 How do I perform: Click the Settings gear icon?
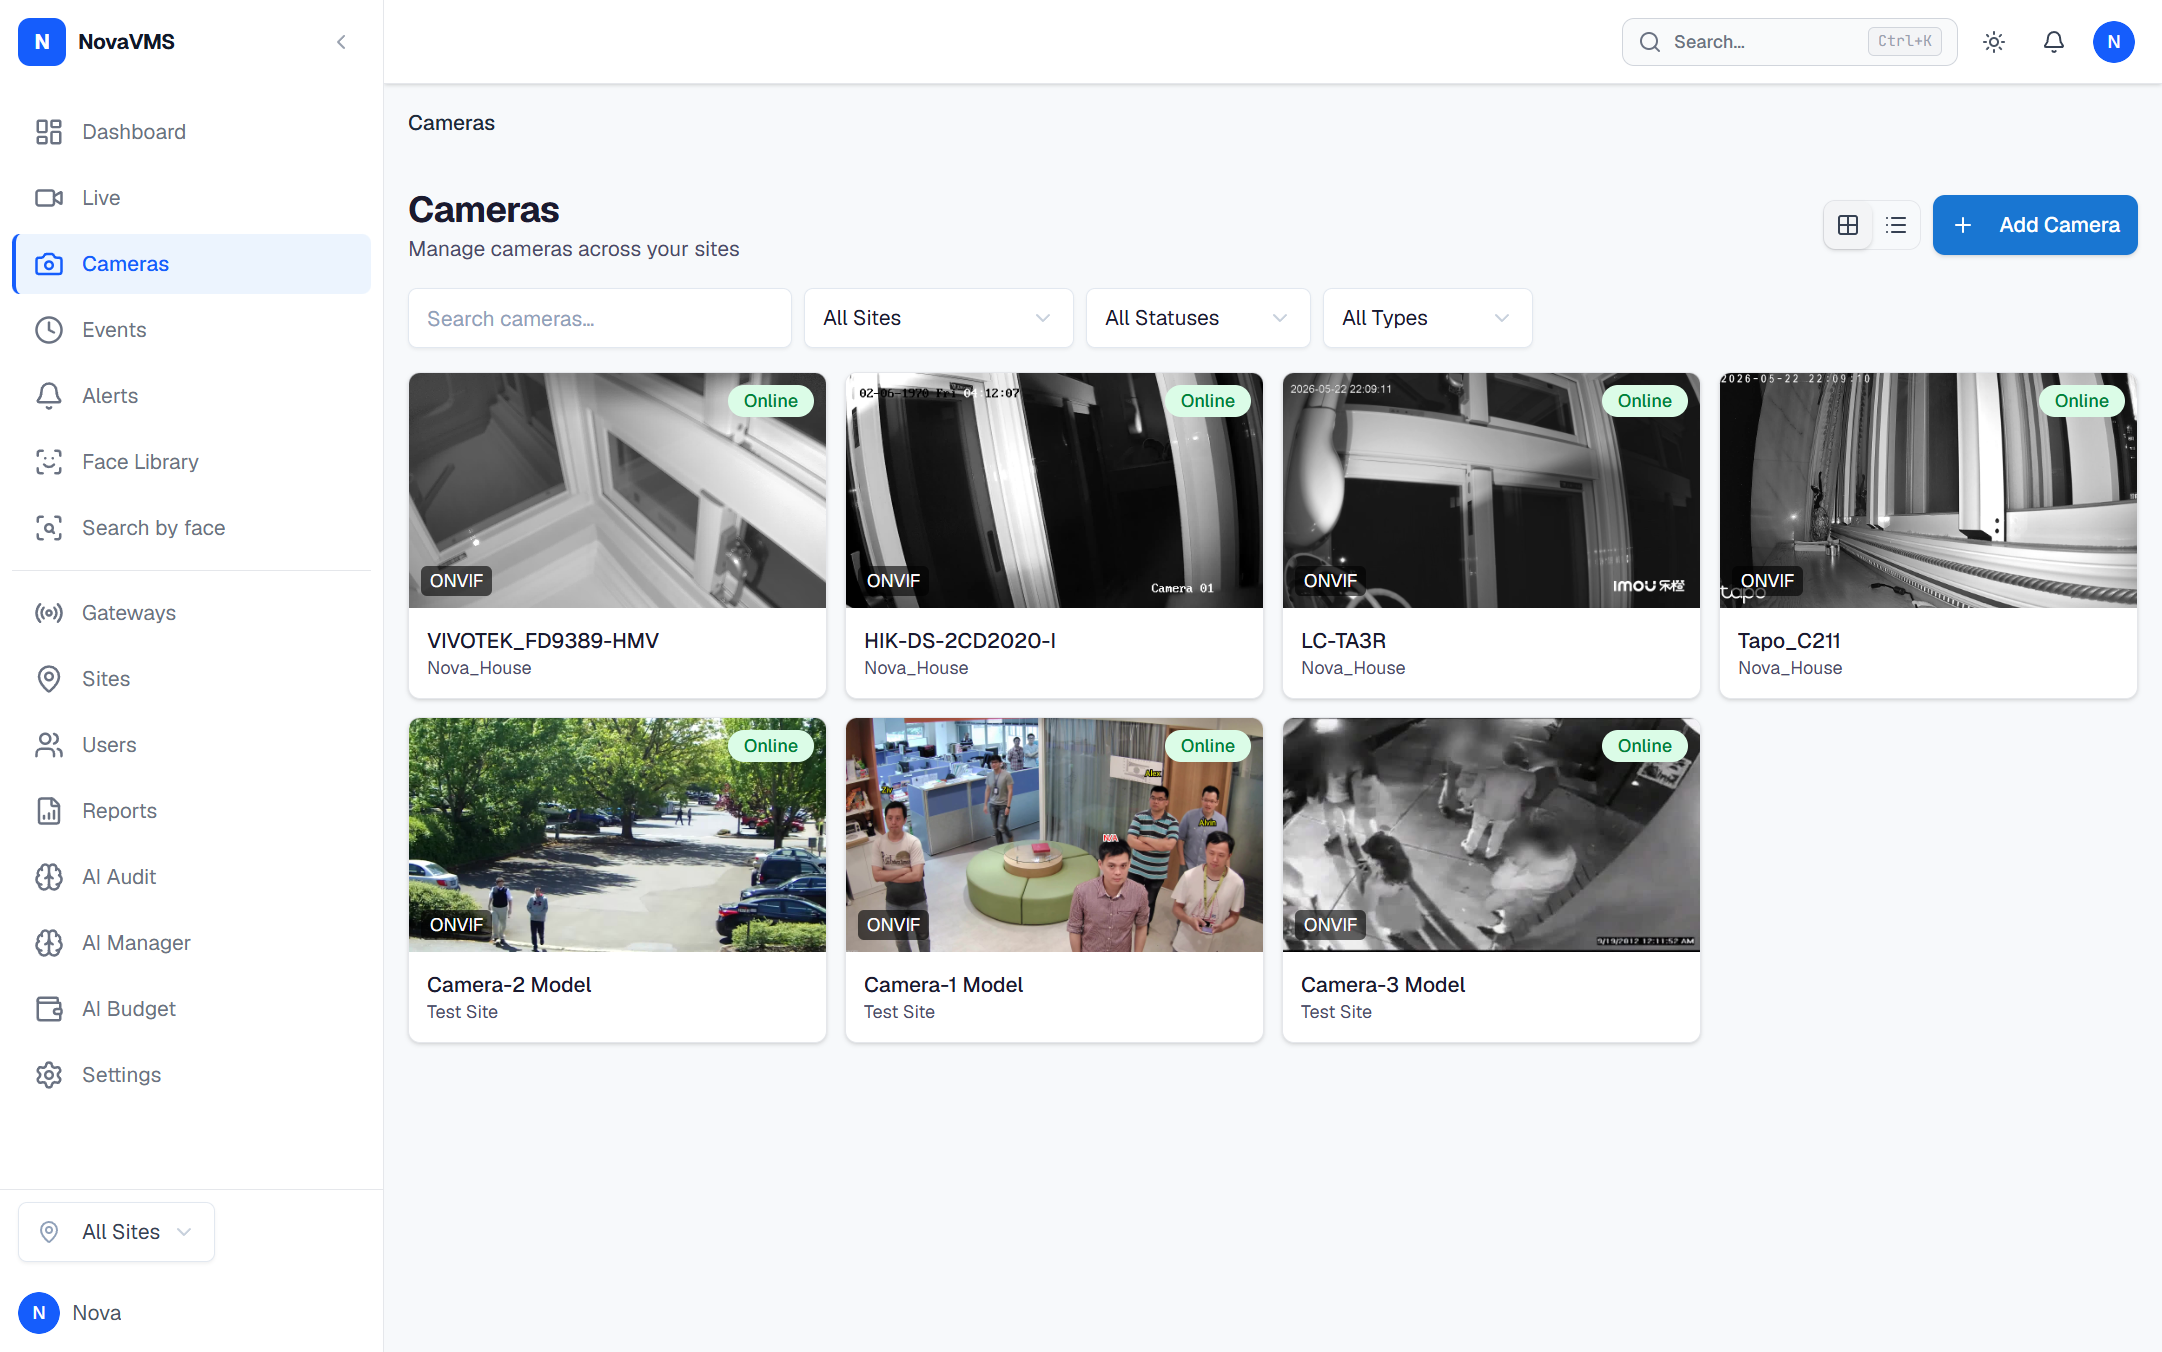(49, 1075)
